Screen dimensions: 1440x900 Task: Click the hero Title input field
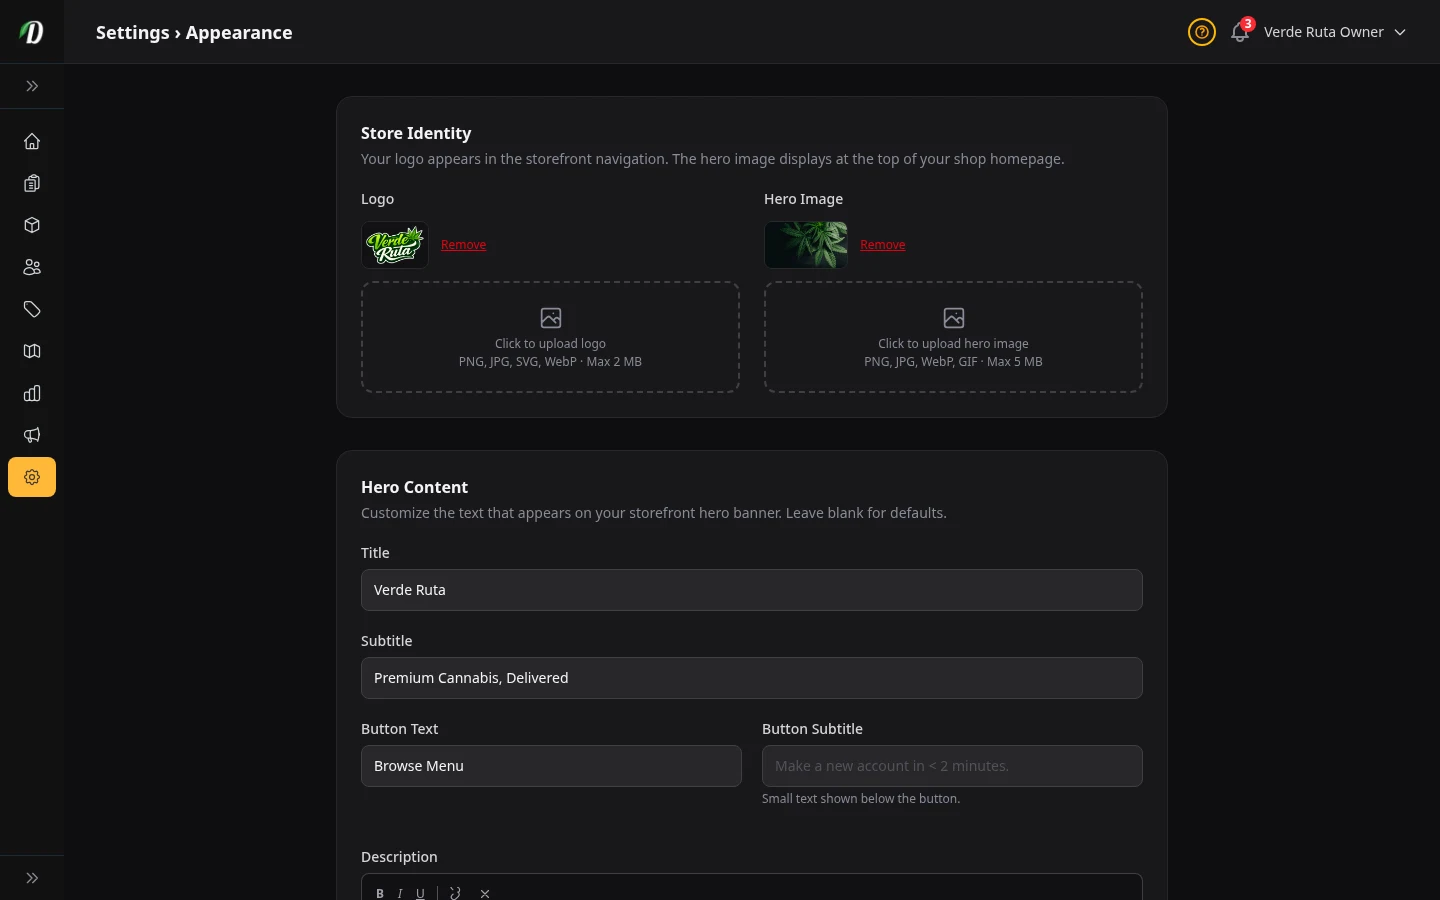pos(752,590)
